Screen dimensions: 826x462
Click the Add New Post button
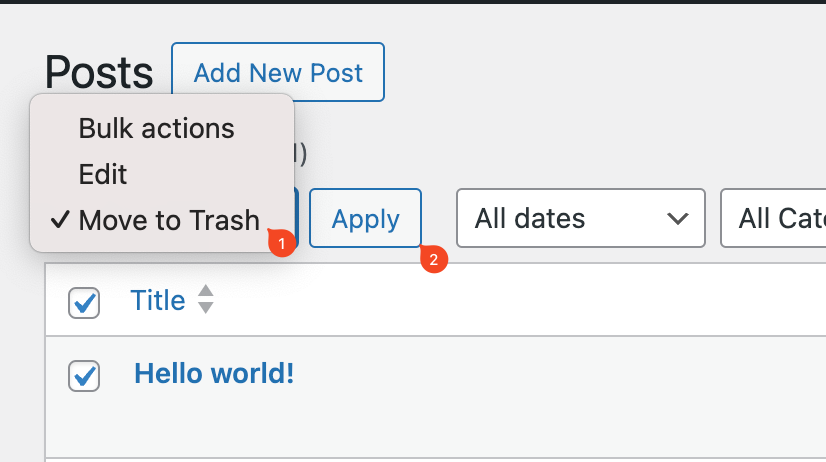point(278,72)
